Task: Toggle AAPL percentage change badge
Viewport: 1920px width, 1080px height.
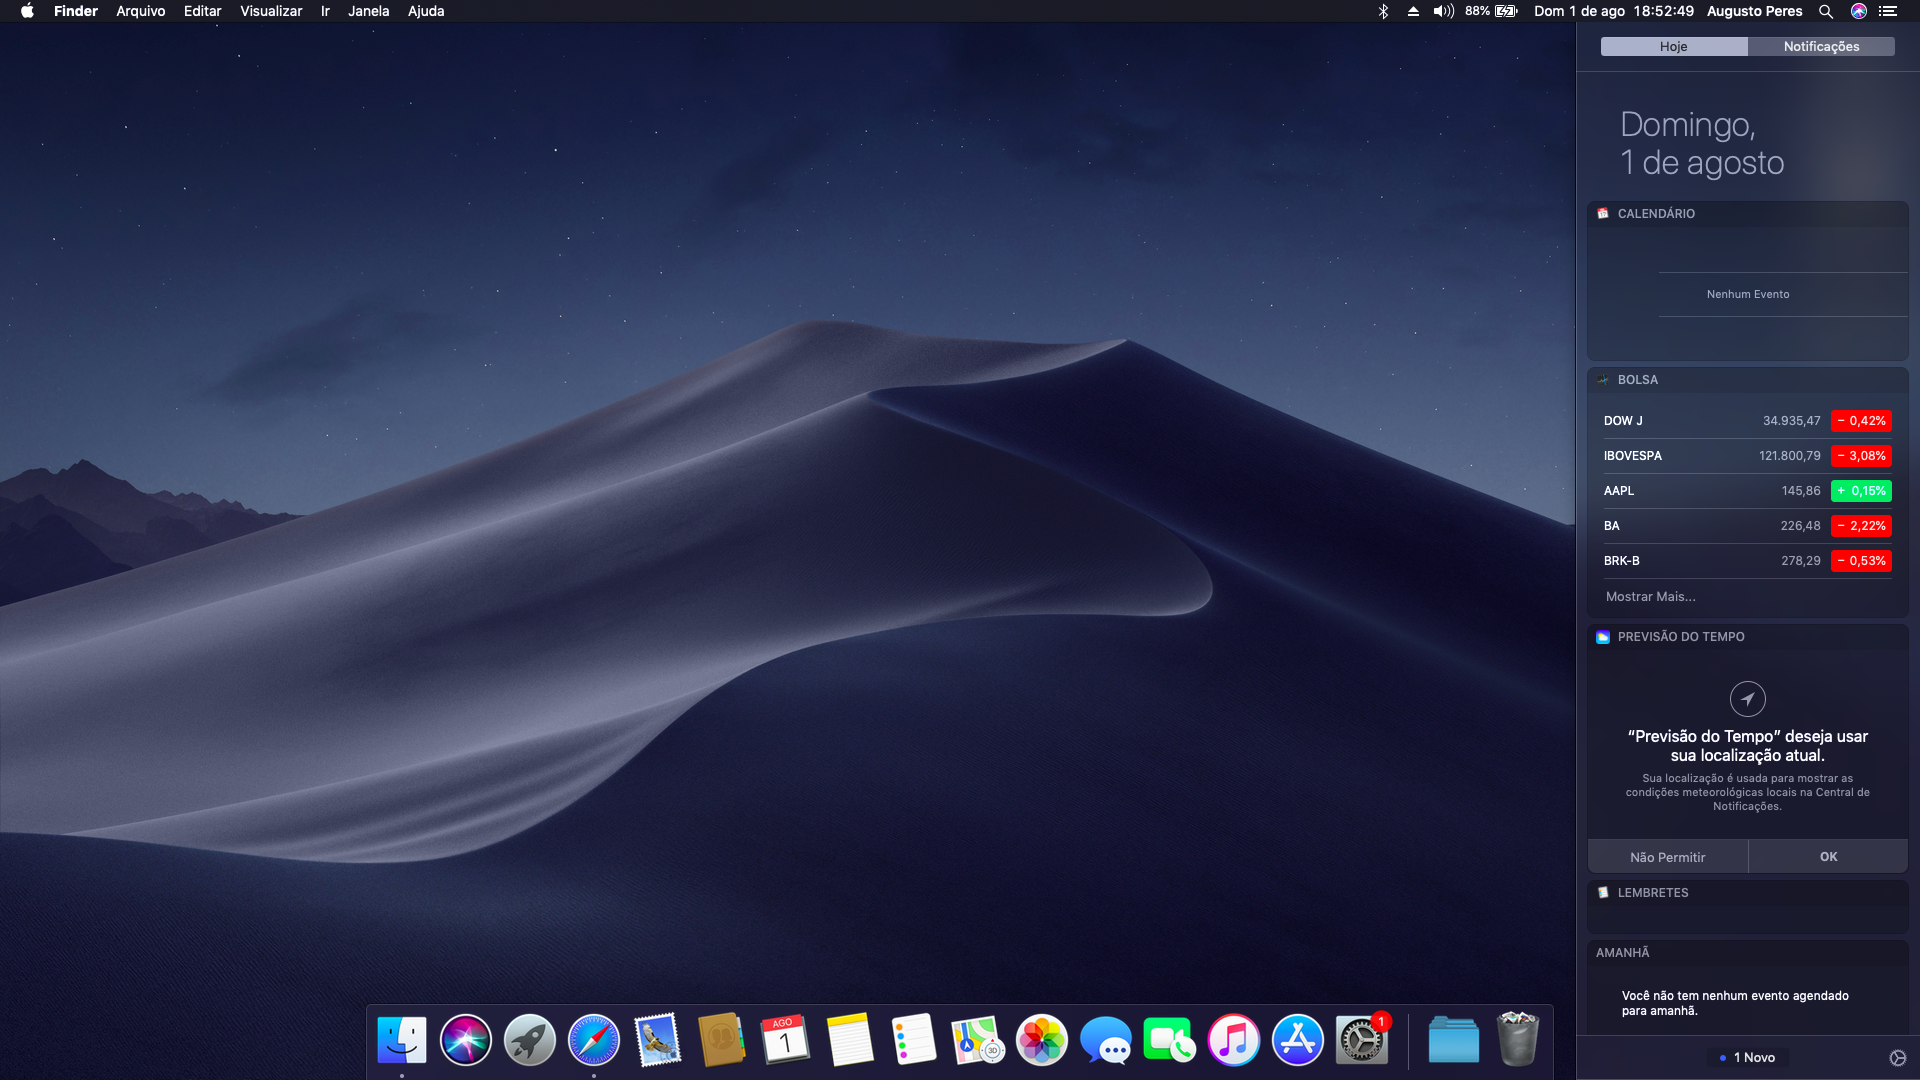Action: coord(1861,491)
